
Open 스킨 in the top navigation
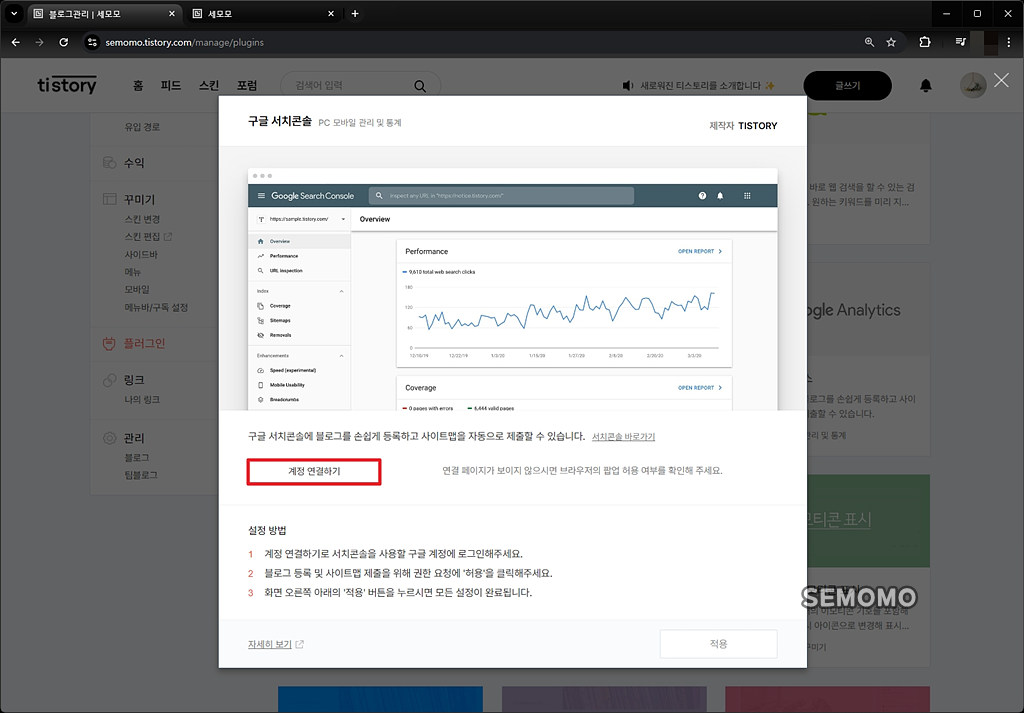tap(209, 86)
